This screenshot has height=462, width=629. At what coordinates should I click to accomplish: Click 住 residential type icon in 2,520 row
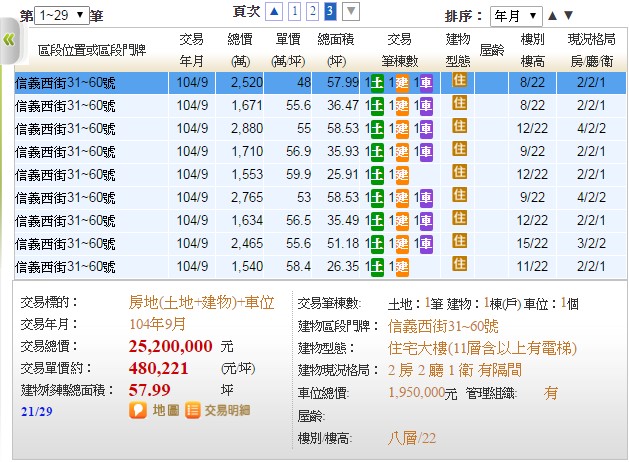[460, 80]
